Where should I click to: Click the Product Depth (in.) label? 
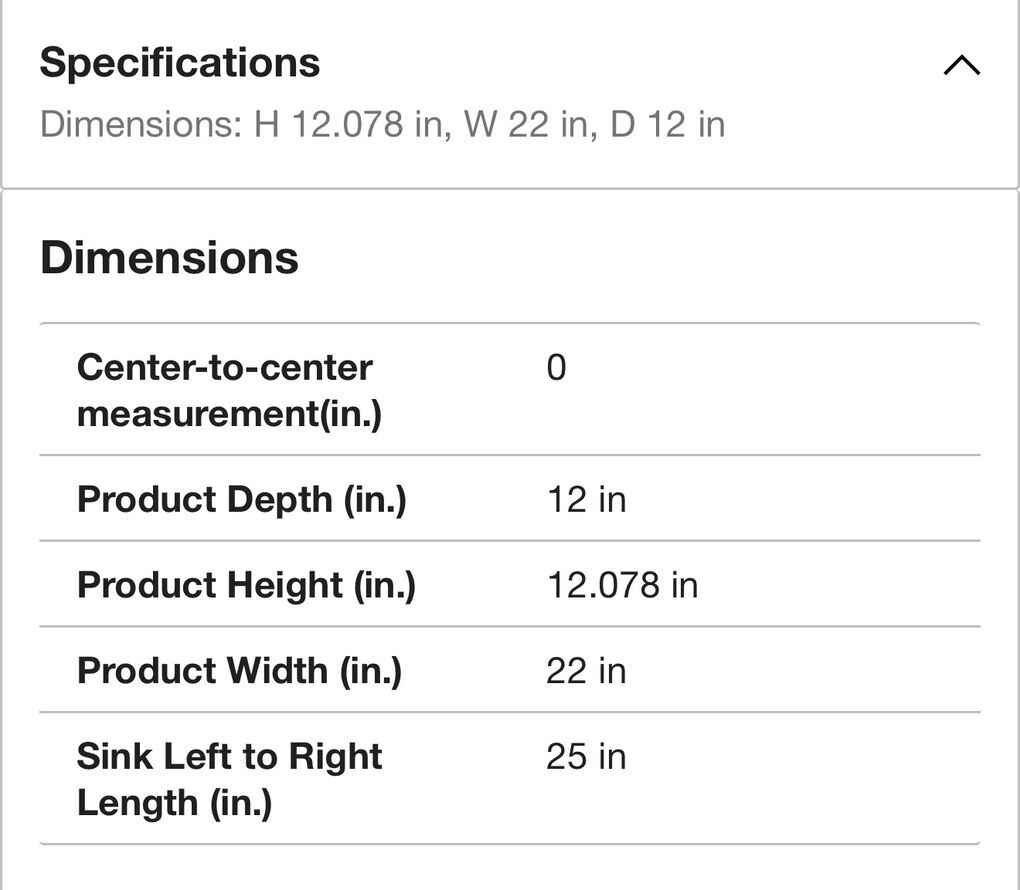pyautogui.click(x=241, y=499)
